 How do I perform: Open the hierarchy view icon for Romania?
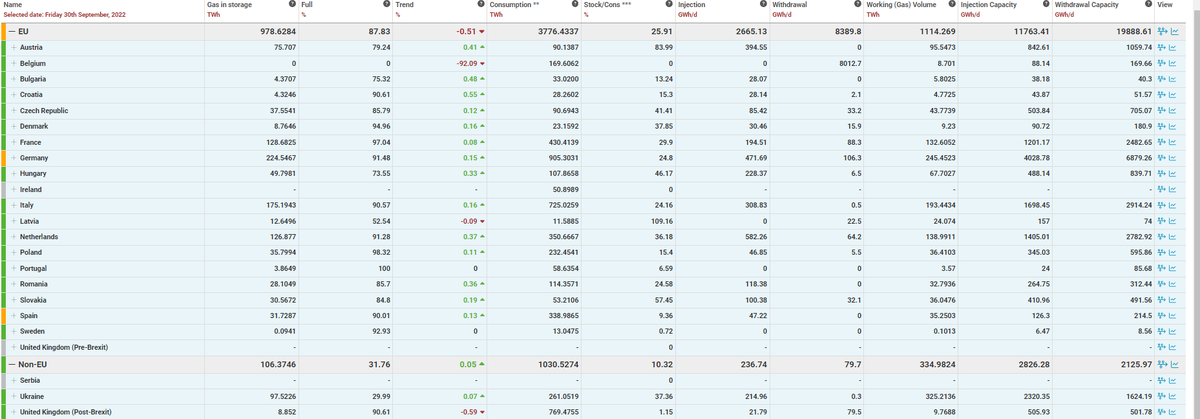tap(1161, 284)
